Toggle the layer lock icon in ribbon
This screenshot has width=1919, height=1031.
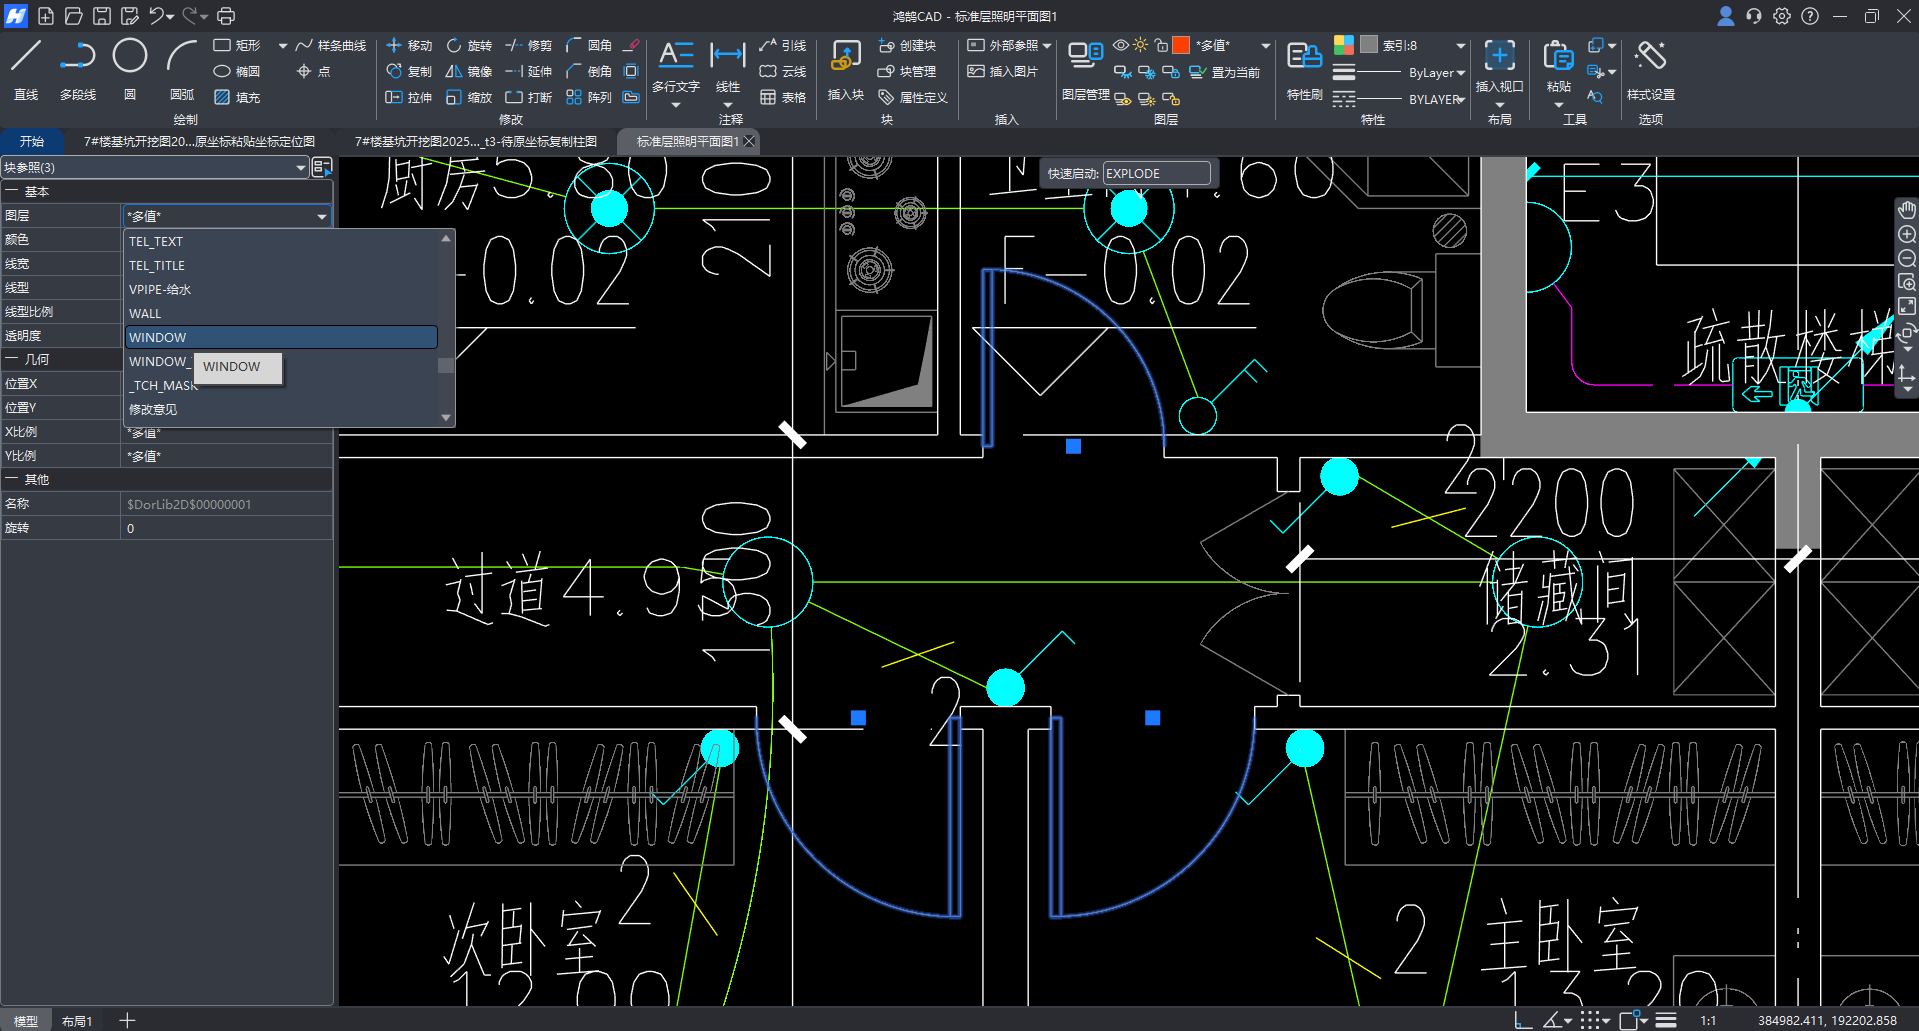pos(1161,46)
